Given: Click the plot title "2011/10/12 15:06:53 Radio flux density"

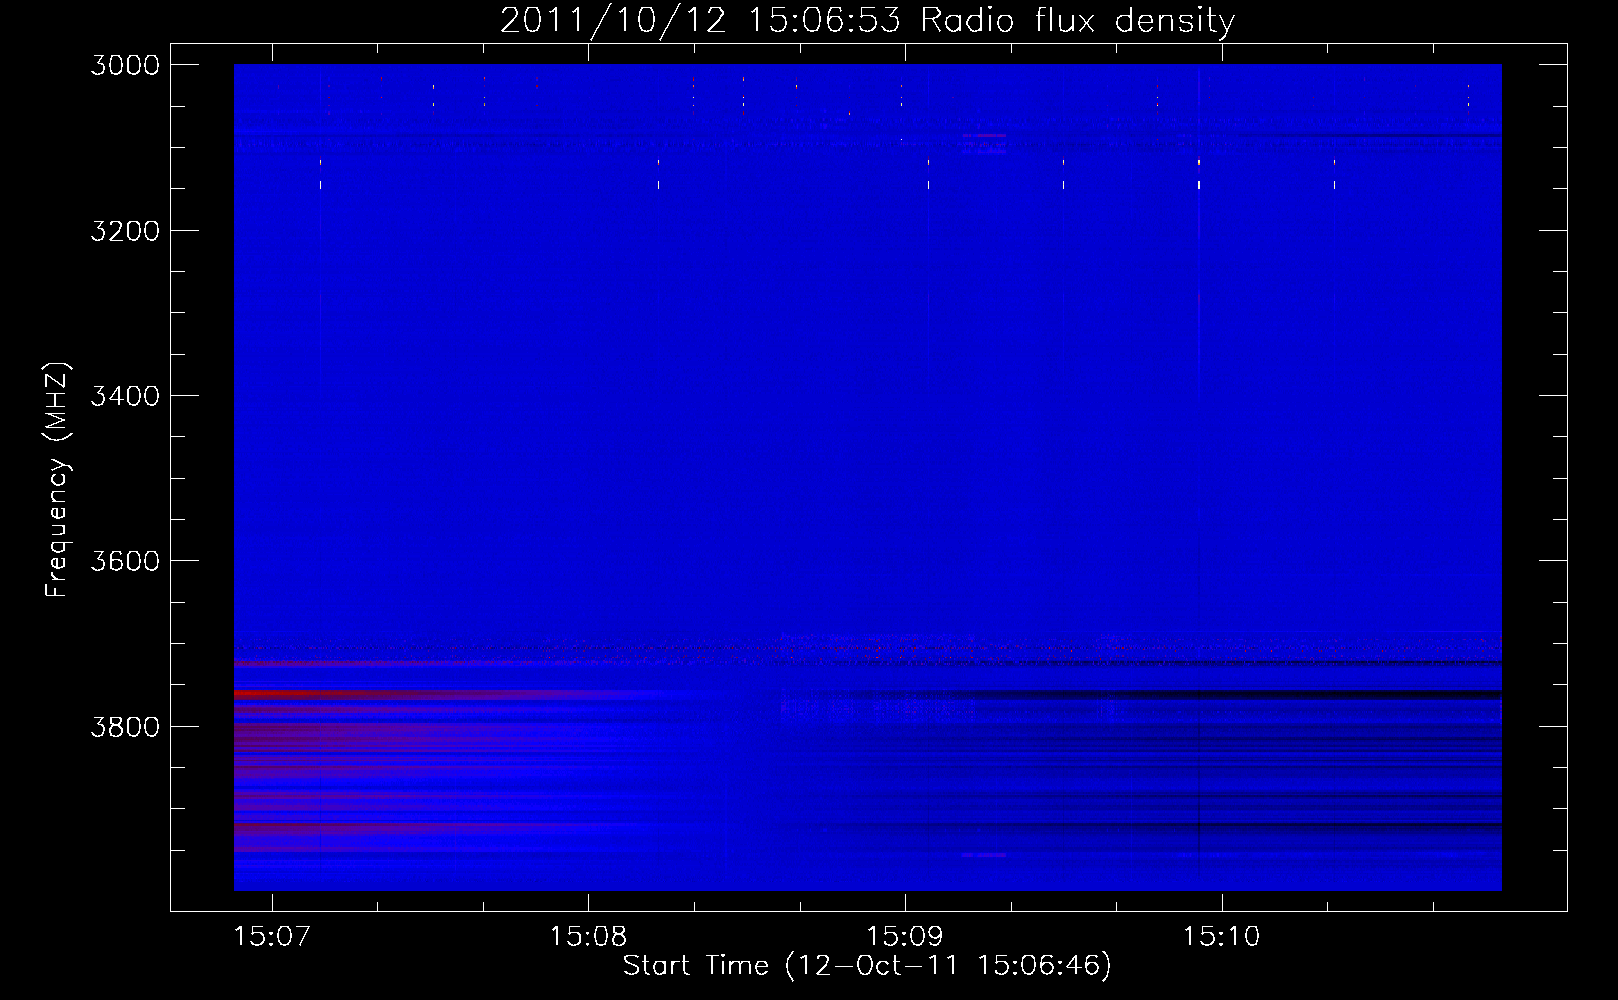Looking at the screenshot, I should 867,21.
